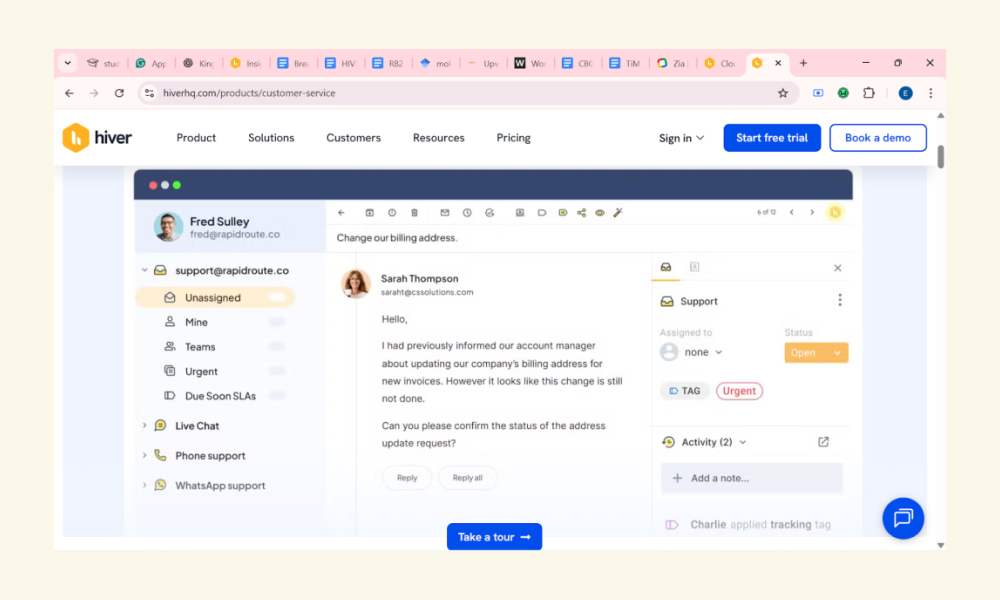Screen dimensions: 1000x600
Task: Click Fred Sulley's profile avatar
Action: pos(168,226)
